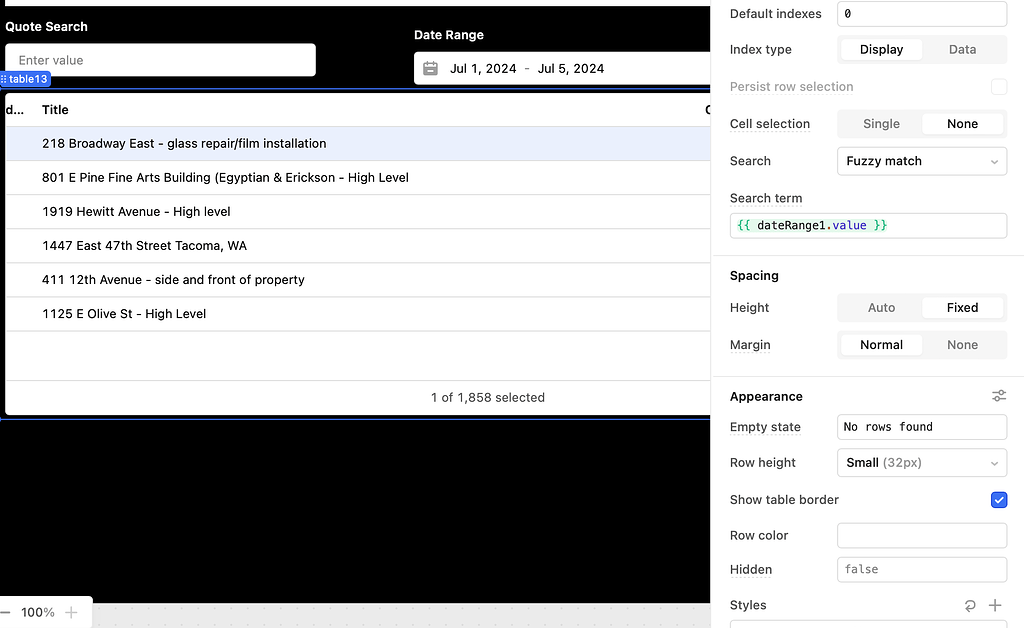Zoom out with the minus icon
Viewport: 1024px width, 628px height.
tap(6, 612)
